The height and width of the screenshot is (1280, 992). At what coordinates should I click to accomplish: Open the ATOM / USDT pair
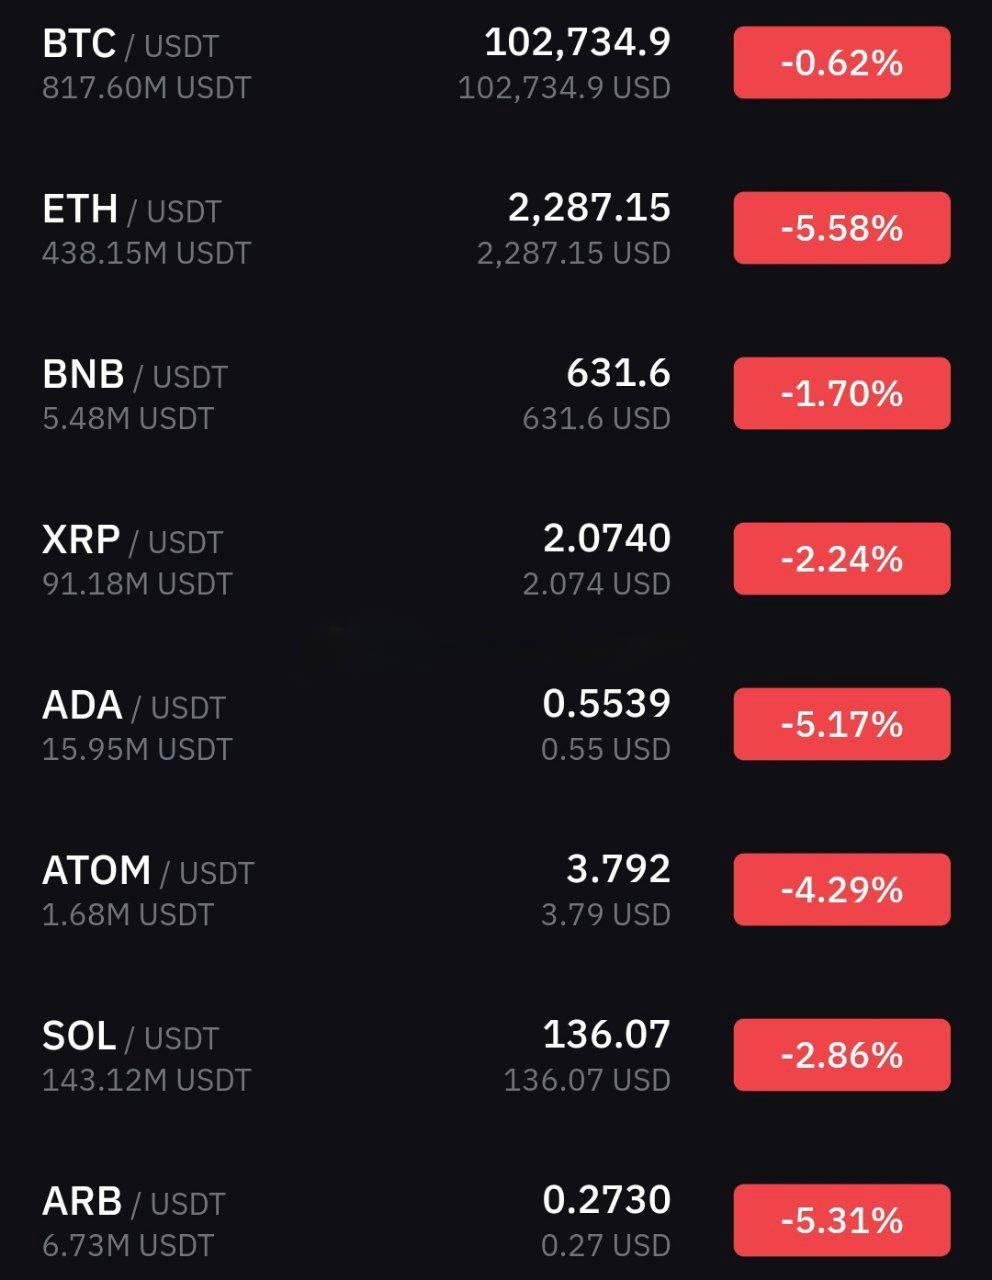pos(496,889)
